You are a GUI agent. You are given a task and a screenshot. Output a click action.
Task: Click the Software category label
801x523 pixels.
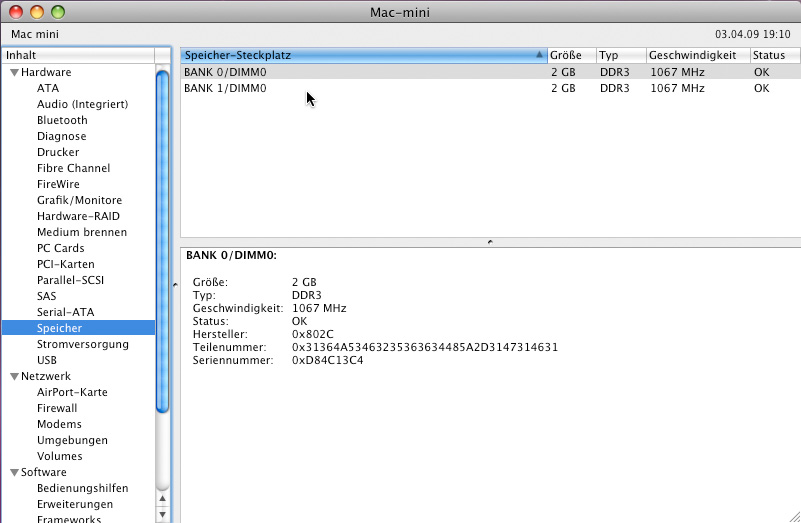click(43, 472)
